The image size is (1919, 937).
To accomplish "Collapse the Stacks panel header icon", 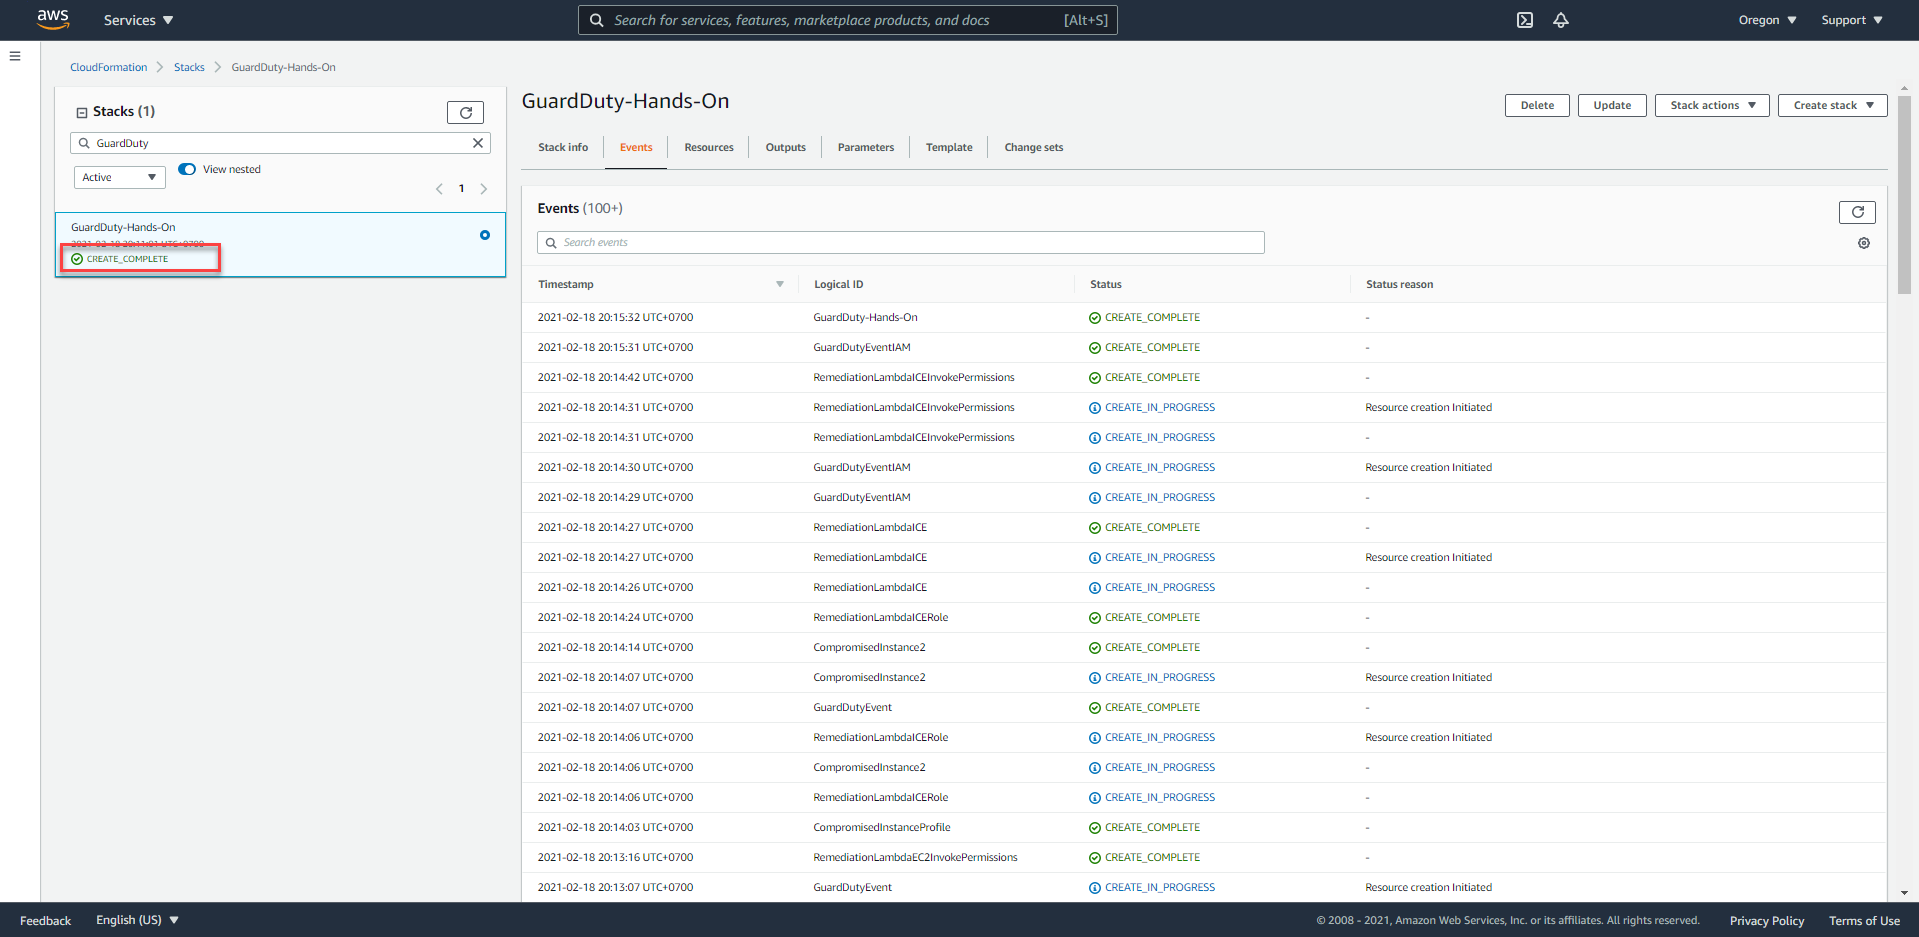I will [x=82, y=112].
